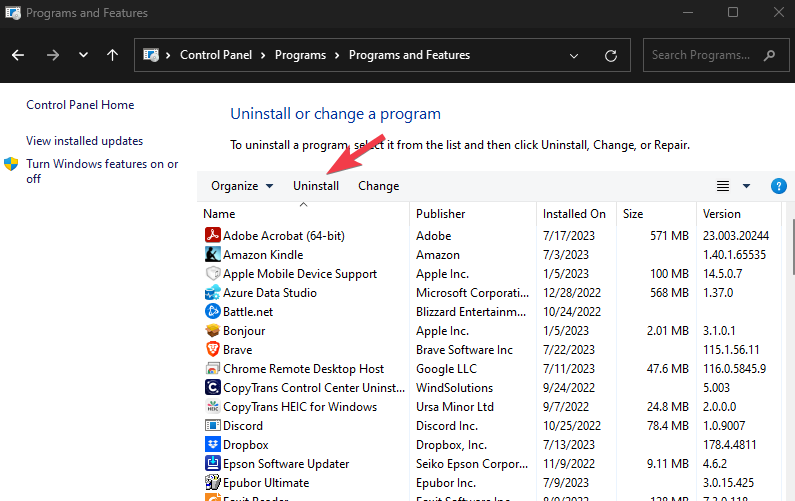Go back with the back arrow

point(18,55)
